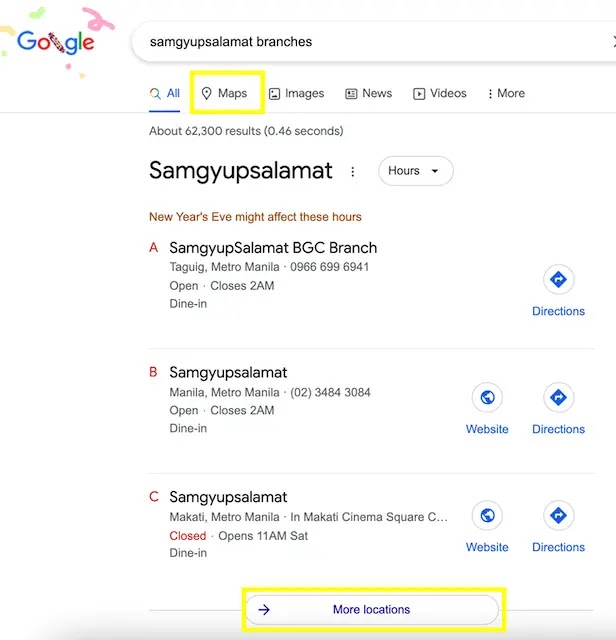Click the About 62,300 results text
The image size is (616, 640).
coord(246,131)
